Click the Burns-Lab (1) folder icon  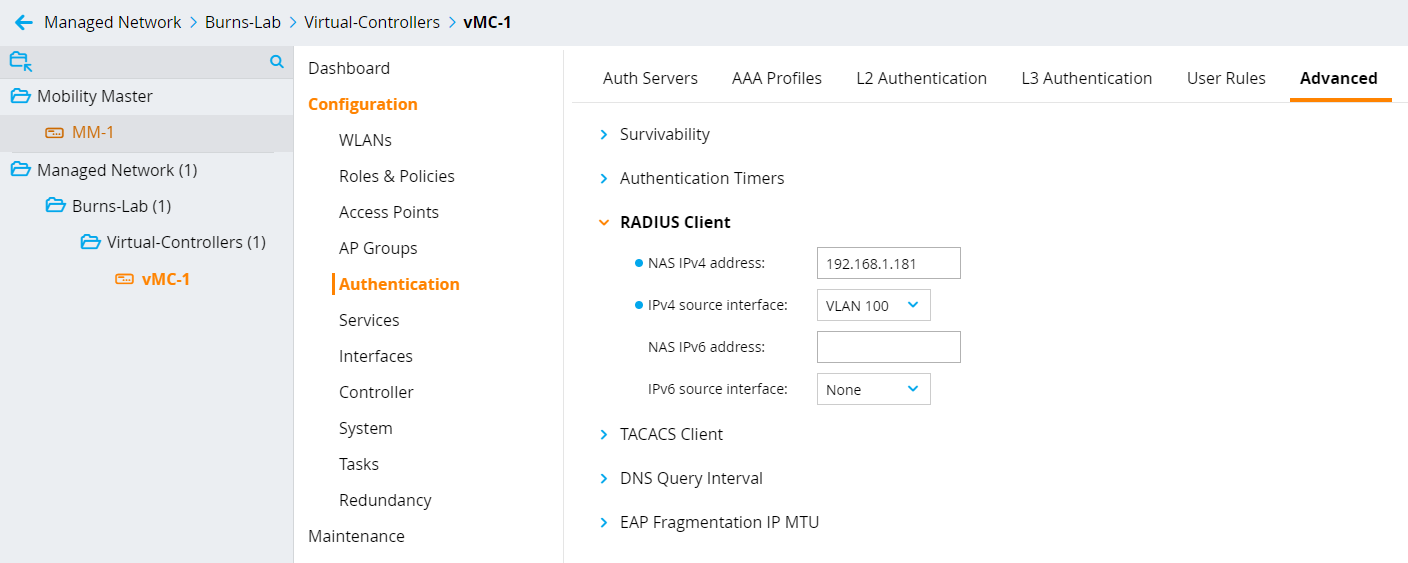click(56, 206)
